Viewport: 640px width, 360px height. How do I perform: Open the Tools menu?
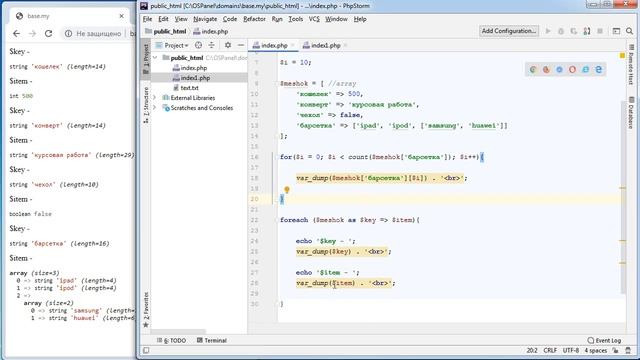(296, 19)
